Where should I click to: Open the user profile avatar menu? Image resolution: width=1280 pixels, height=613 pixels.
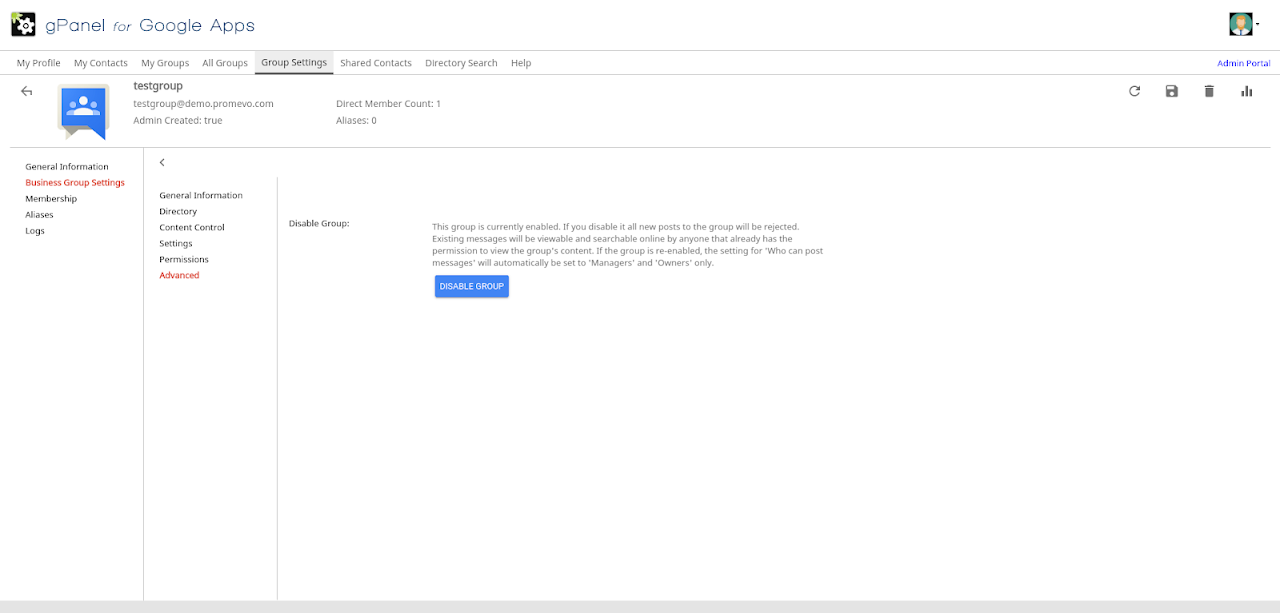pyautogui.click(x=1243, y=24)
